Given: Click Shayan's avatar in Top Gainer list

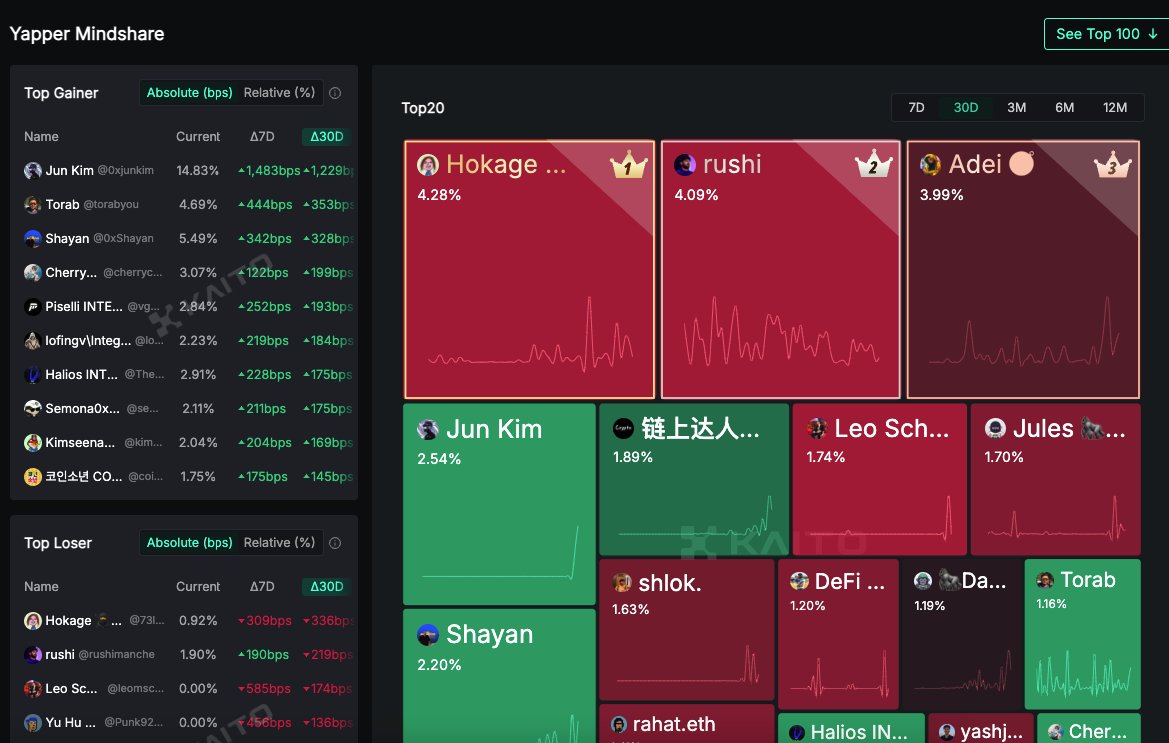Looking at the screenshot, I should tap(33, 238).
